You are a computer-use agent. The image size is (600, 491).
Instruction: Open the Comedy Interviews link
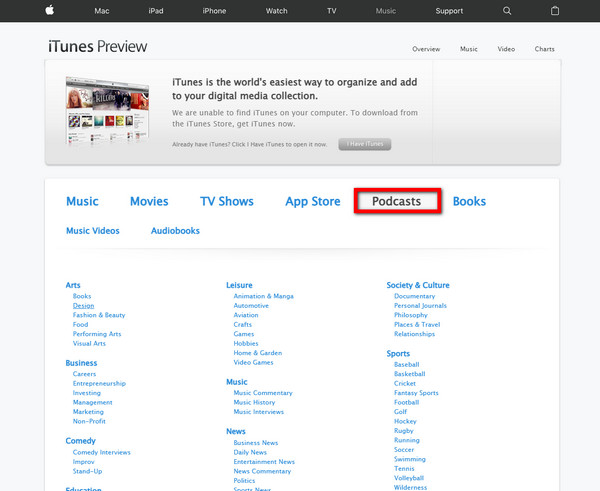coord(101,452)
